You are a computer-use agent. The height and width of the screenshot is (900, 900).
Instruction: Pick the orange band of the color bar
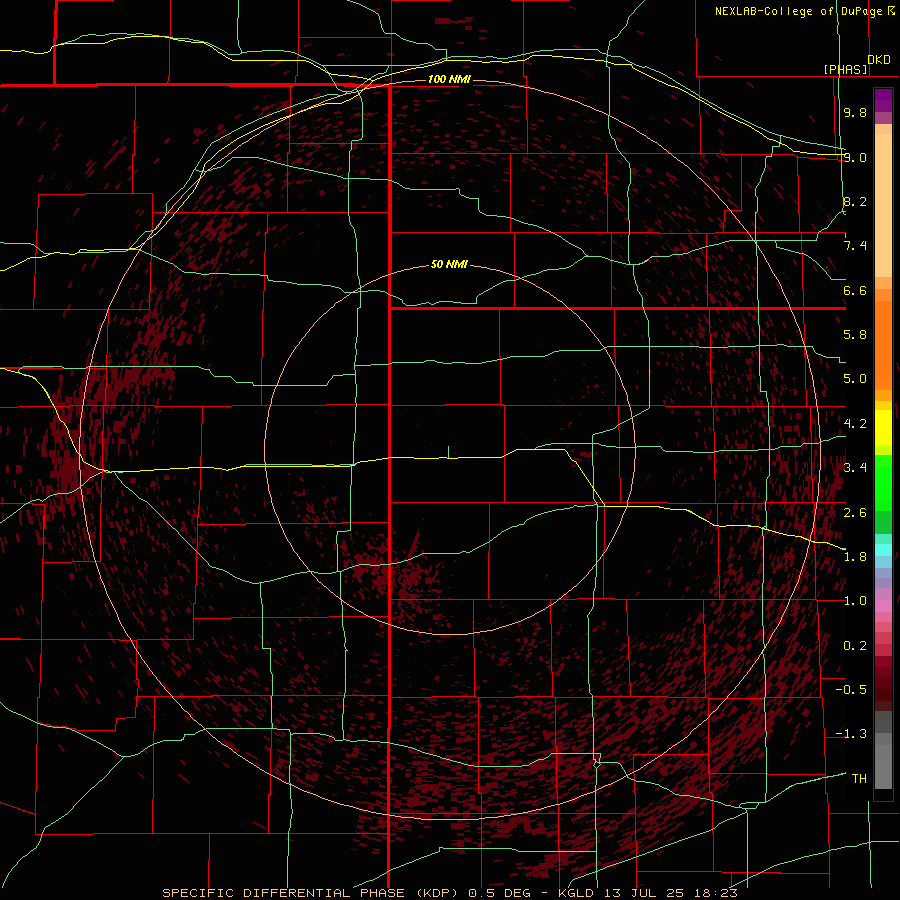[883, 346]
